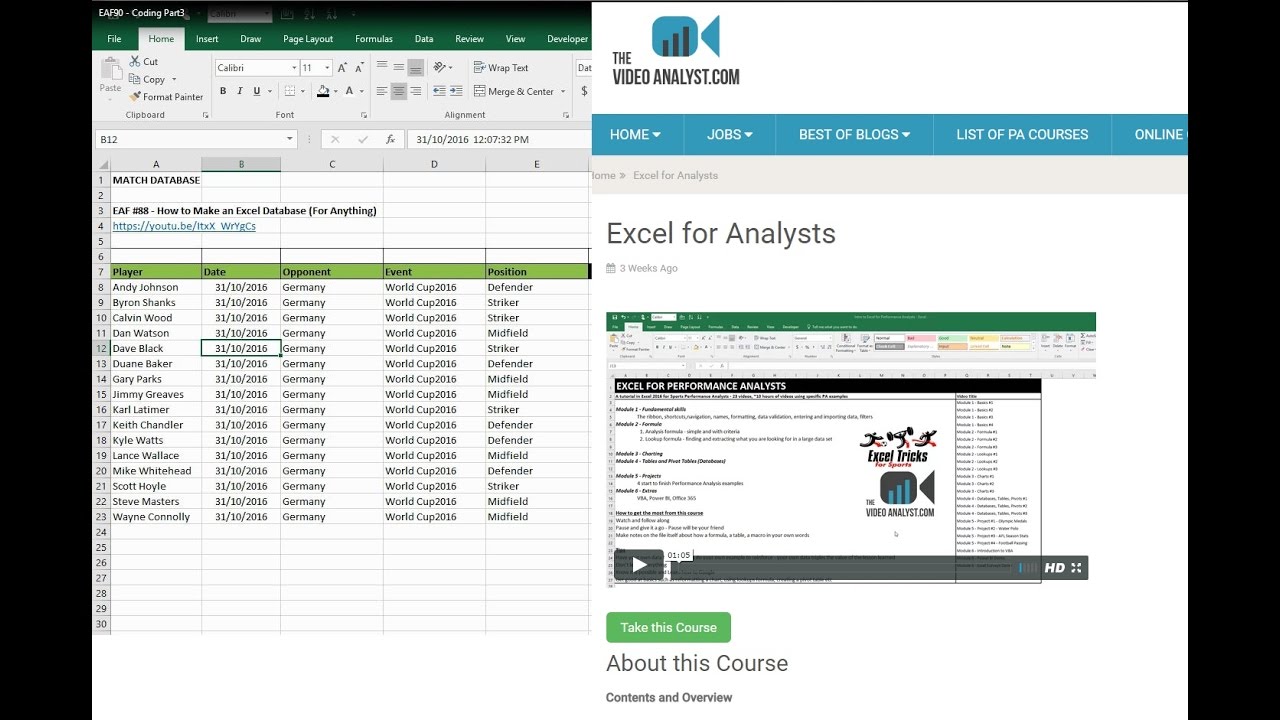Image resolution: width=1280 pixels, height=720 pixels.
Task: Expand the Copy options arrow
Action: point(174,80)
